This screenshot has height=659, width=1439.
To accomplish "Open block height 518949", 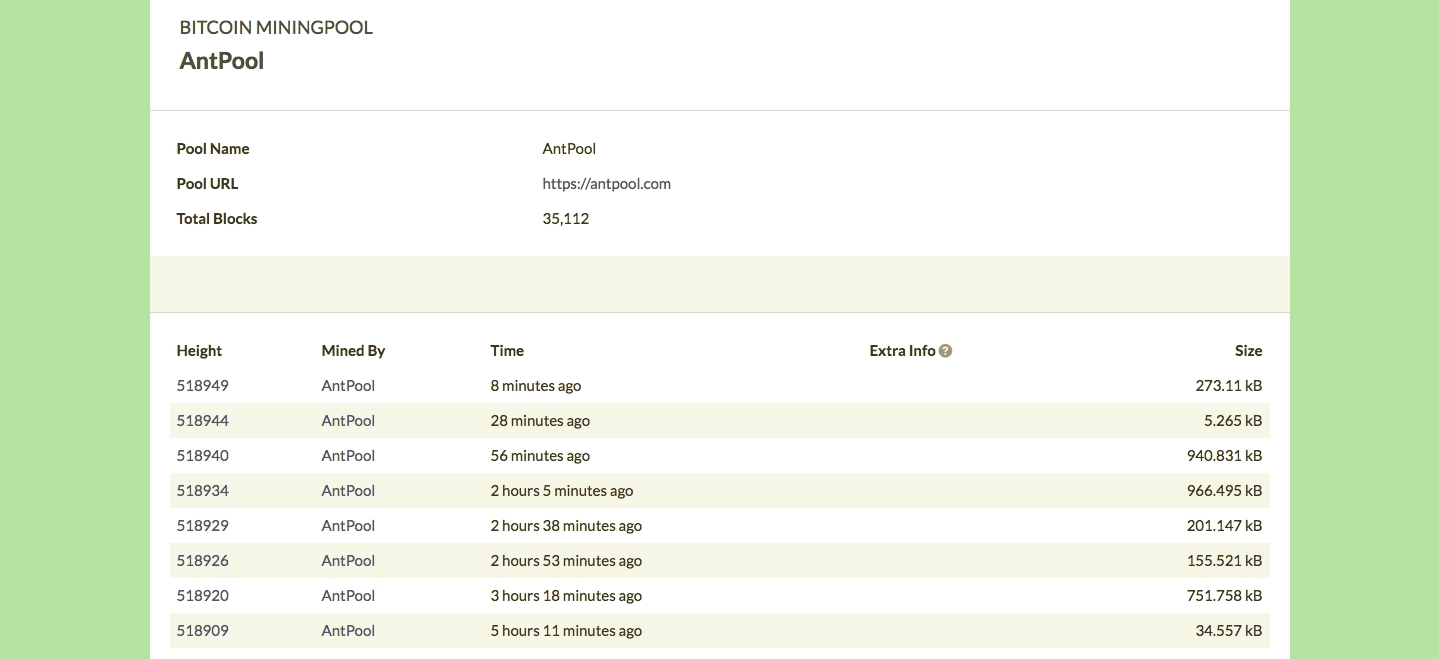I will (x=203, y=386).
